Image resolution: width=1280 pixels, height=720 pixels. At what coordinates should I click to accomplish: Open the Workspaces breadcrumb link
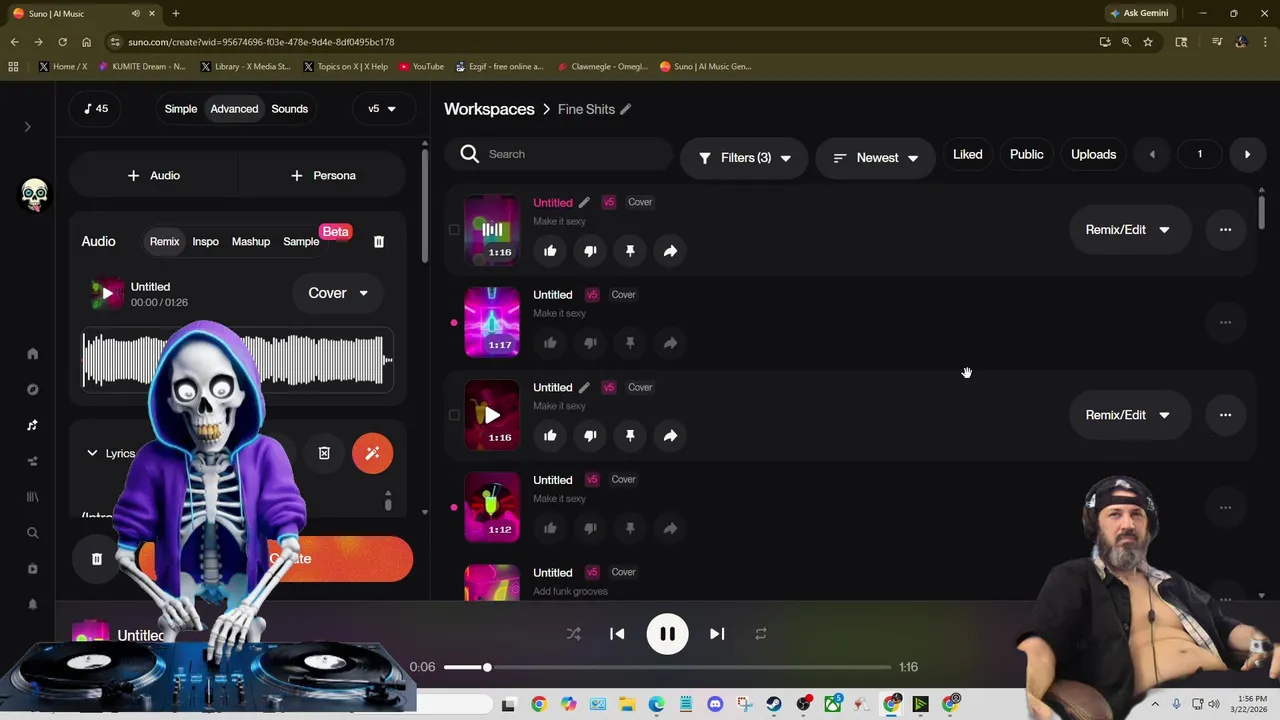[489, 109]
